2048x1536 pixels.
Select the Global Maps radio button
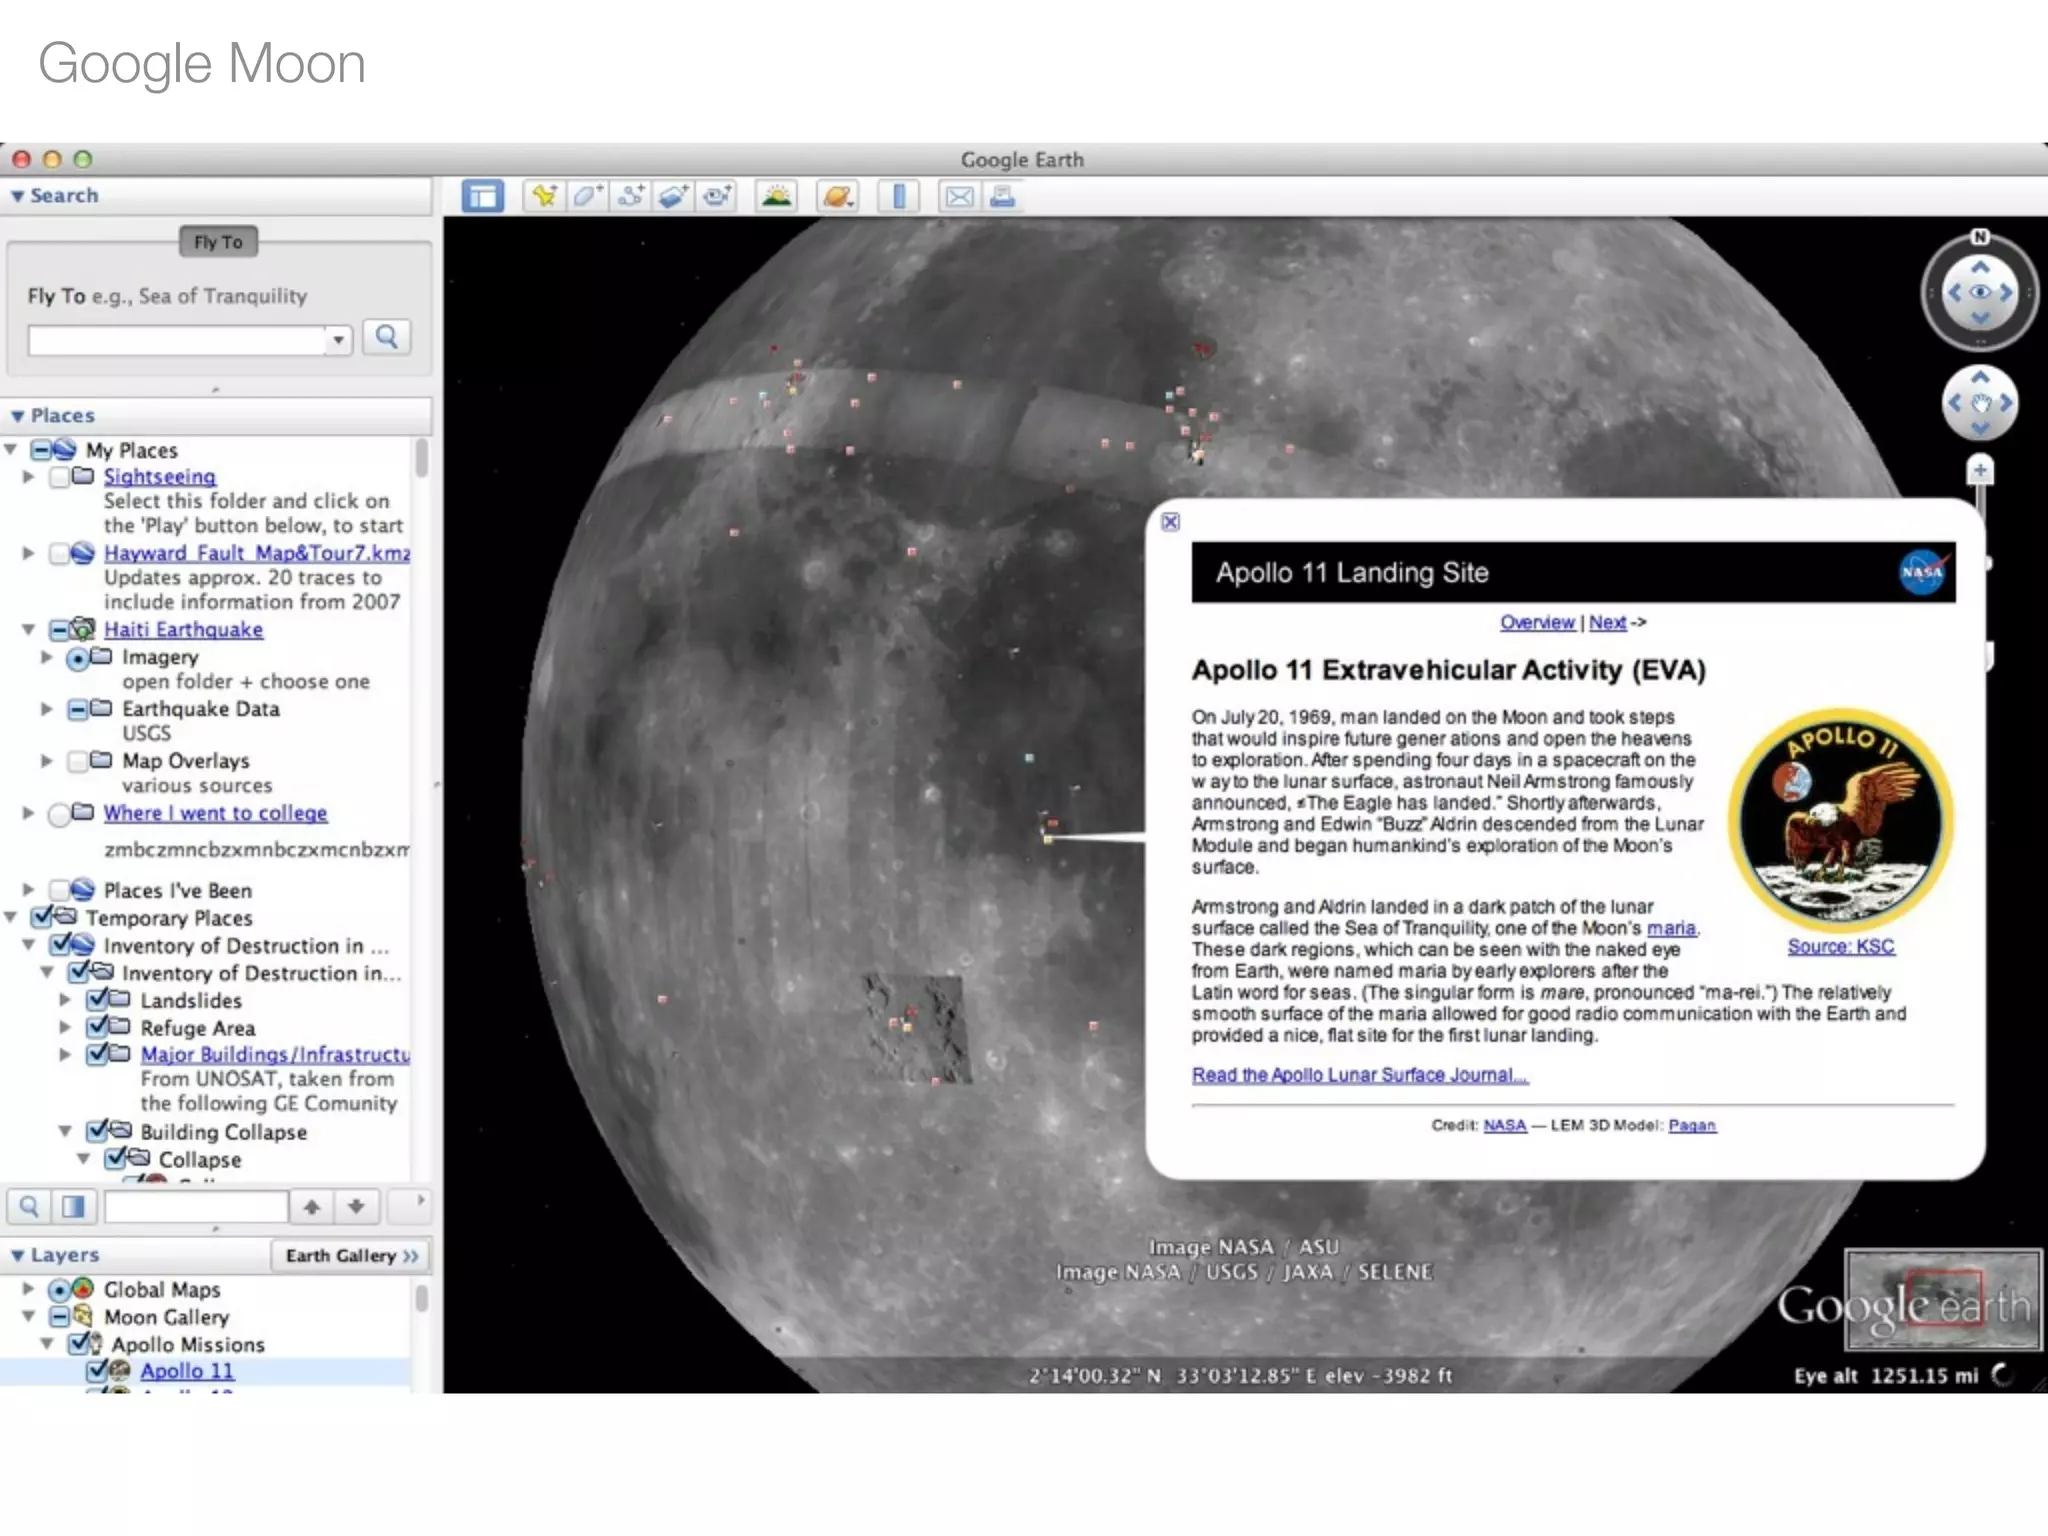(x=60, y=1290)
